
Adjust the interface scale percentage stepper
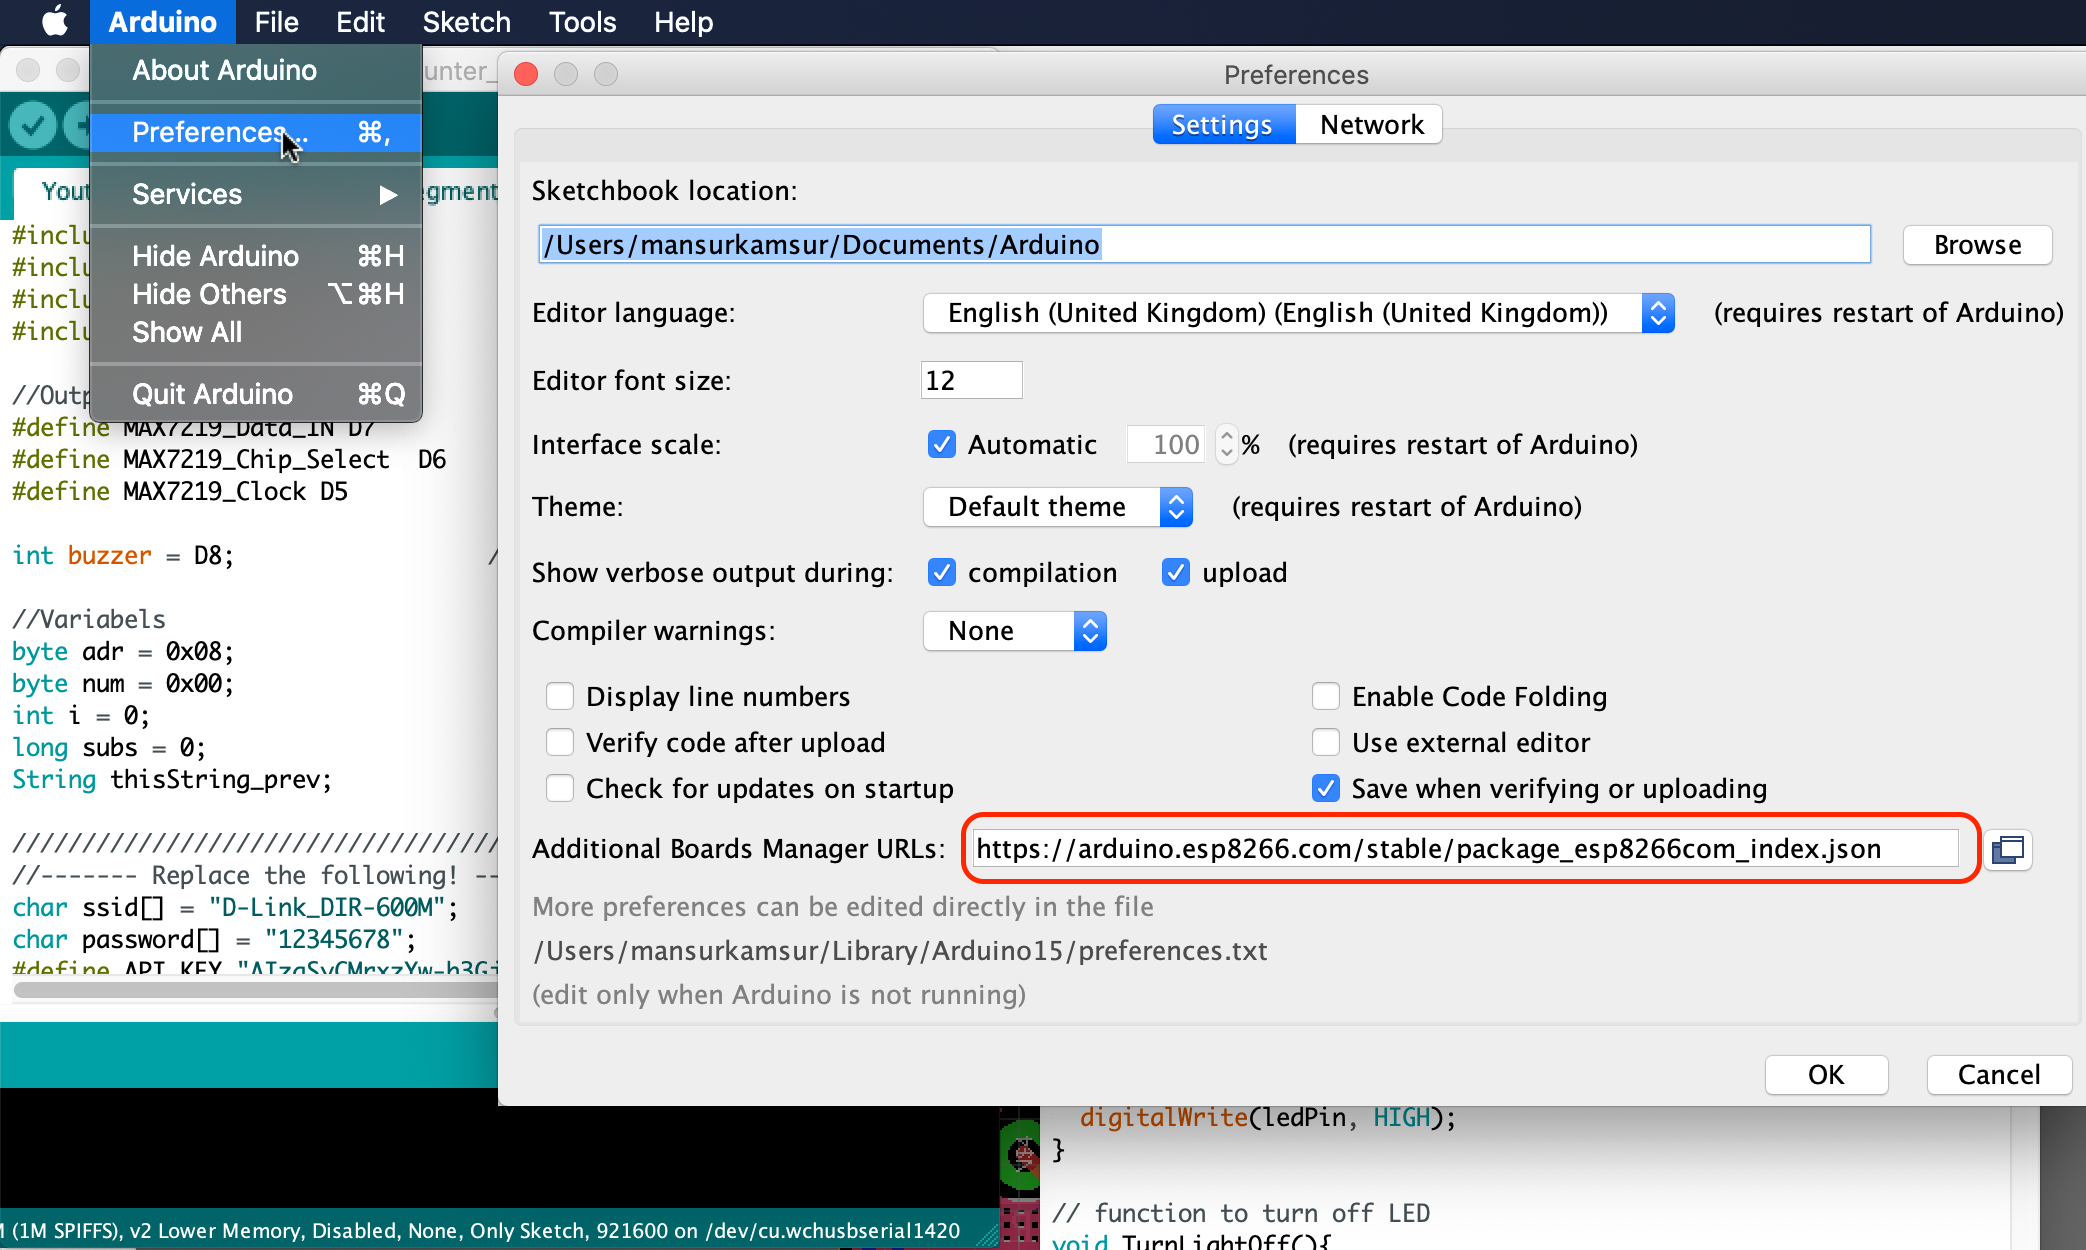click(x=1227, y=444)
